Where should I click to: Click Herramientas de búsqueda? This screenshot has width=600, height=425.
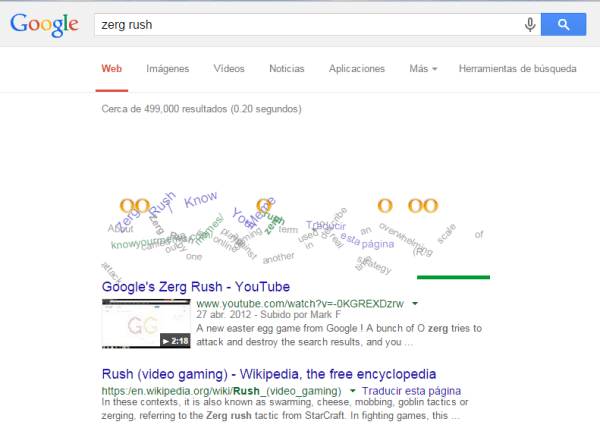(x=517, y=69)
